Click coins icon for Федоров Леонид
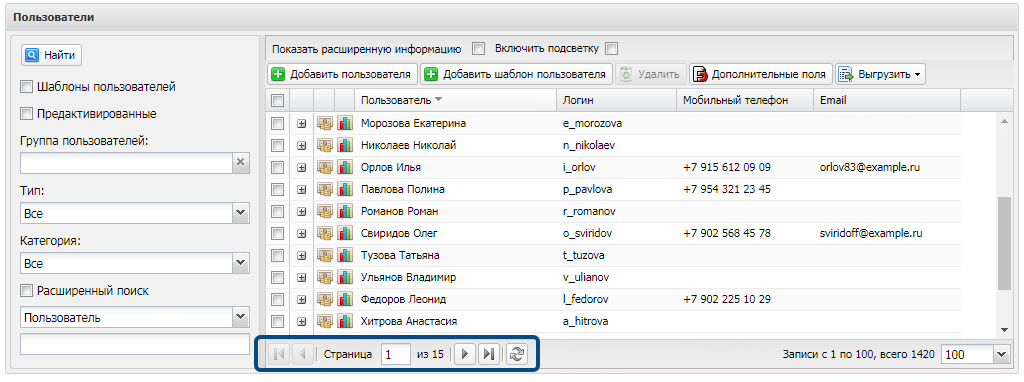 pyautogui.click(x=325, y=299)
